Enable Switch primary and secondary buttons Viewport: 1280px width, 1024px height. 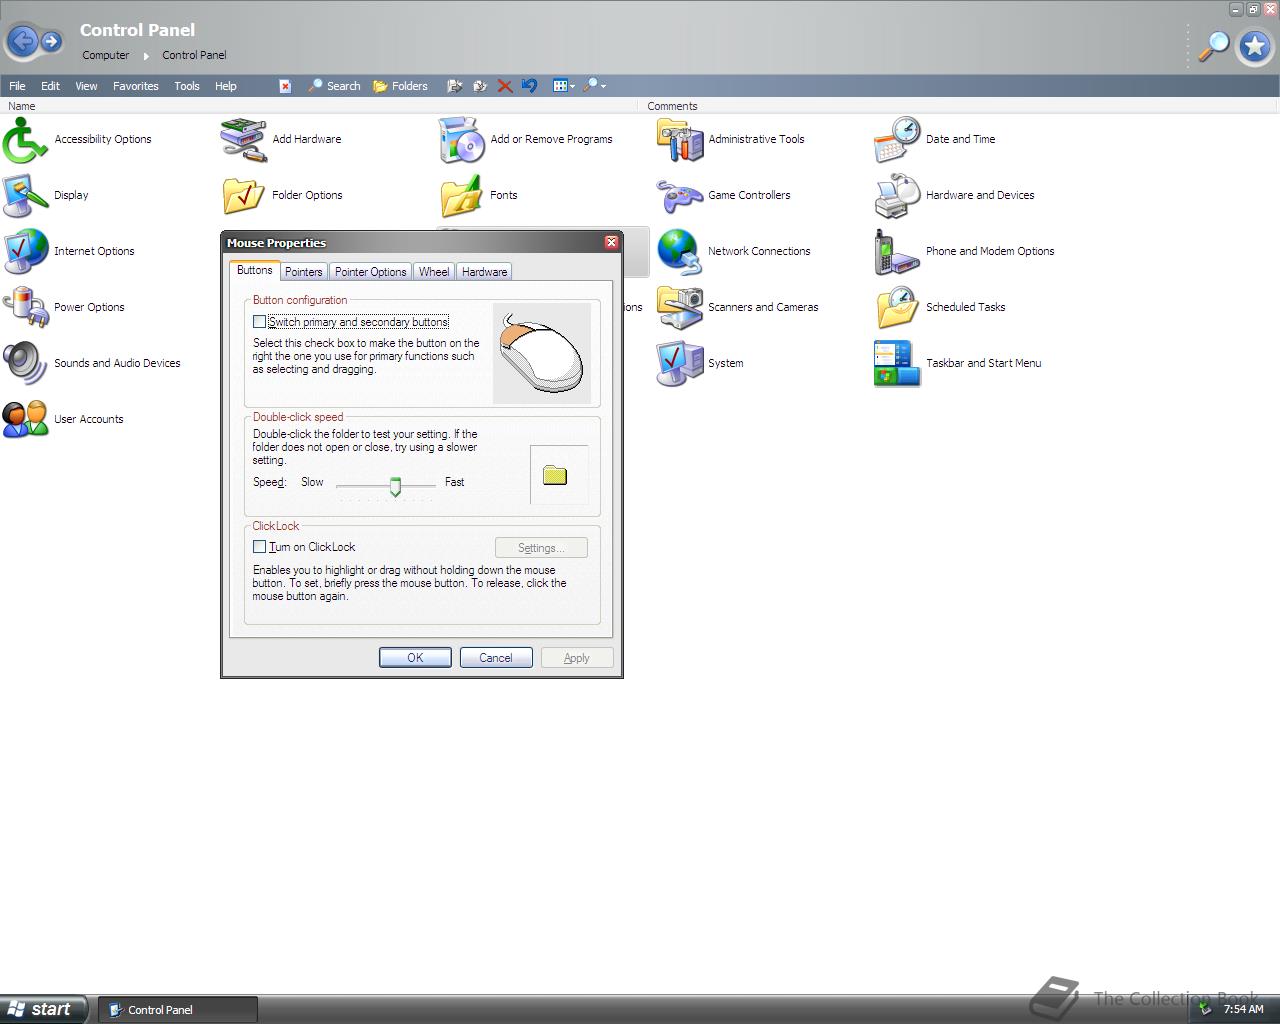[x=260, y=322]
